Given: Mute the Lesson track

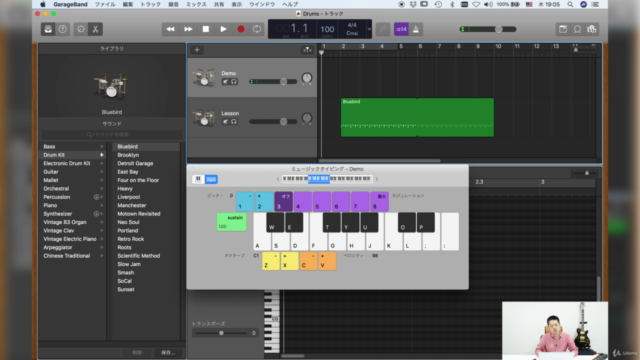Looking at the screenshot, I should coord(225,122).
